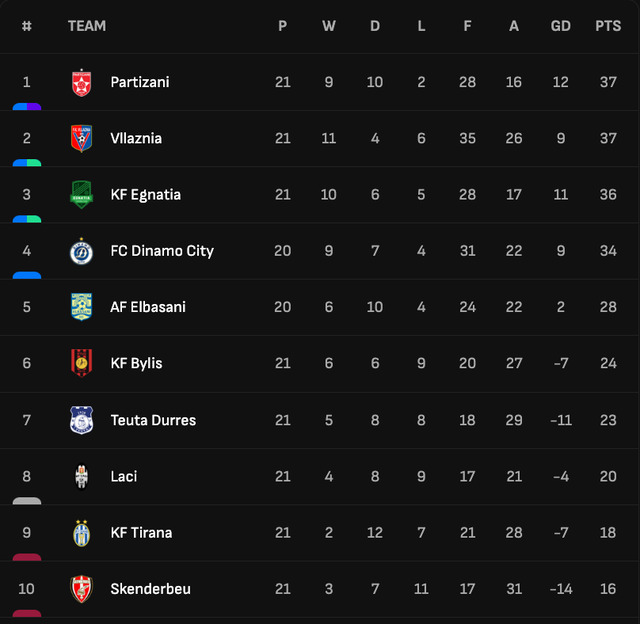Sort table by PTS column header
Screen dimensions: 640x624
(608, 26)
